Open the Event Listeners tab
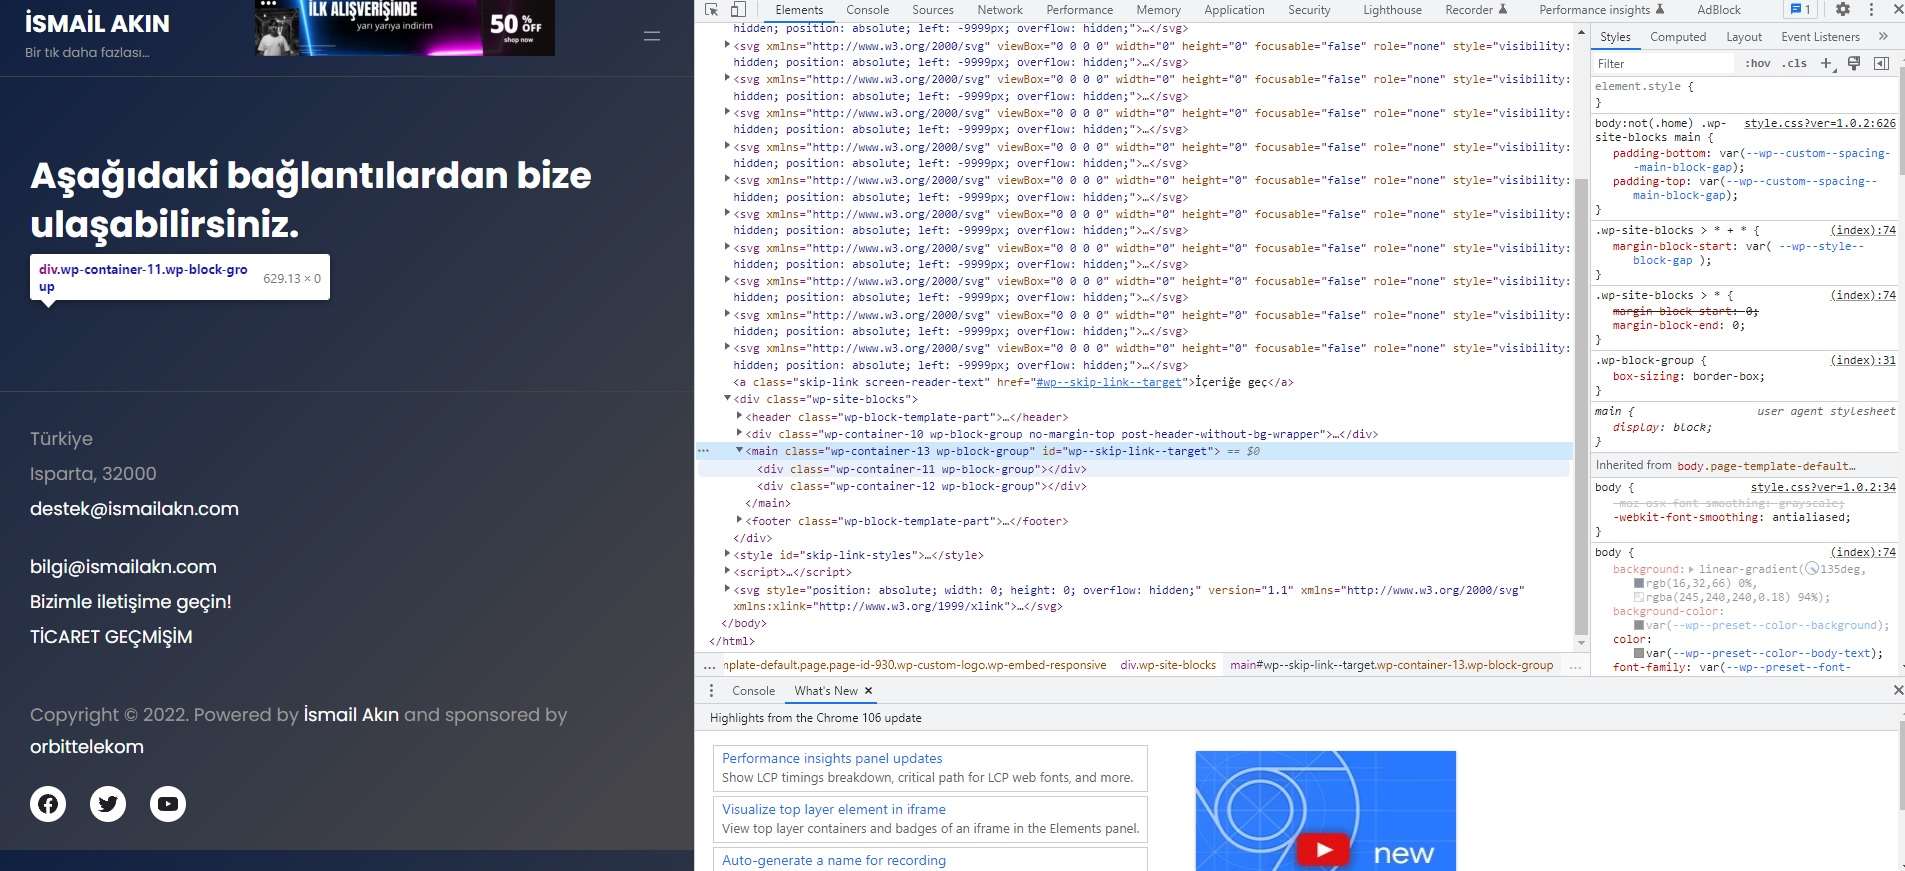Screen dimensions: 1905x871 coord(1820,37)
